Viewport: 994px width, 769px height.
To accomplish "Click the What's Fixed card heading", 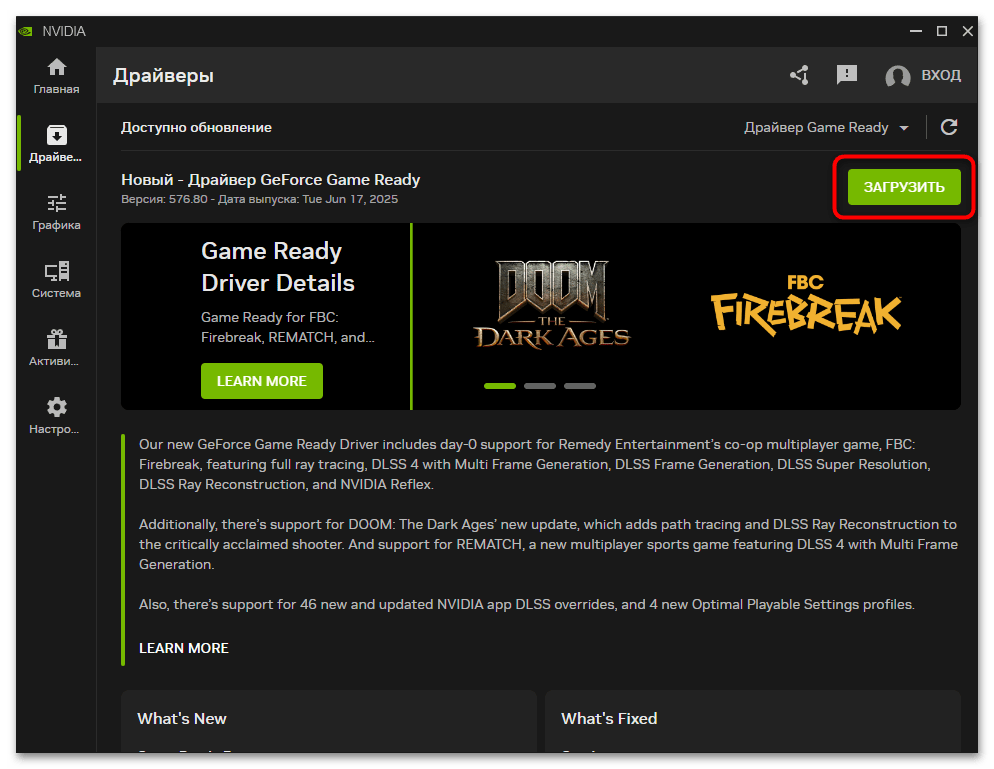I will click(609, 718).
